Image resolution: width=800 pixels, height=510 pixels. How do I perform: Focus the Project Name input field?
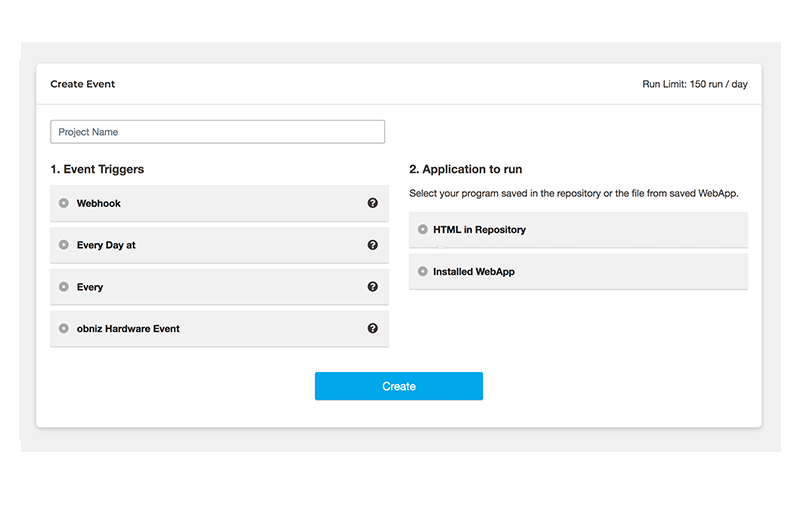[217, 132]
